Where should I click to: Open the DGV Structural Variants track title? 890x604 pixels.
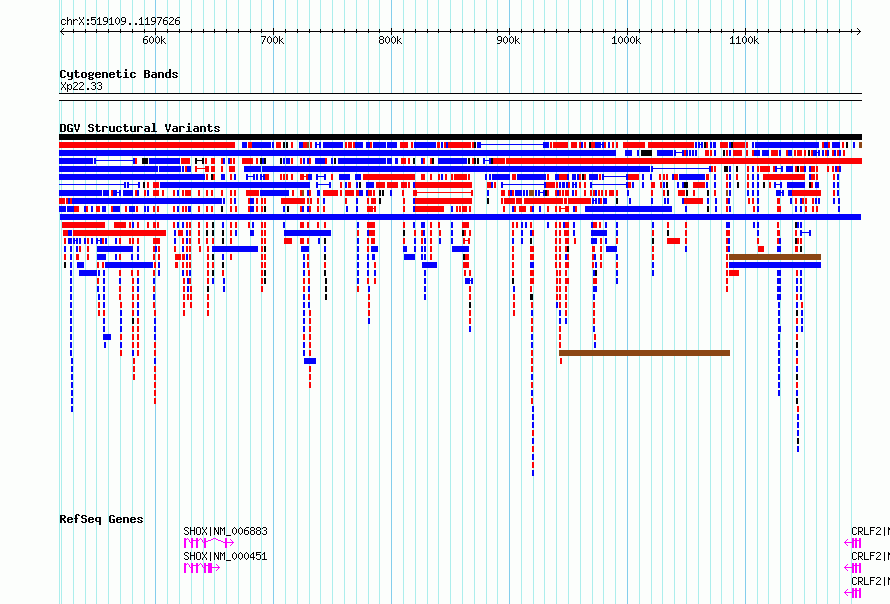[140, 128]
